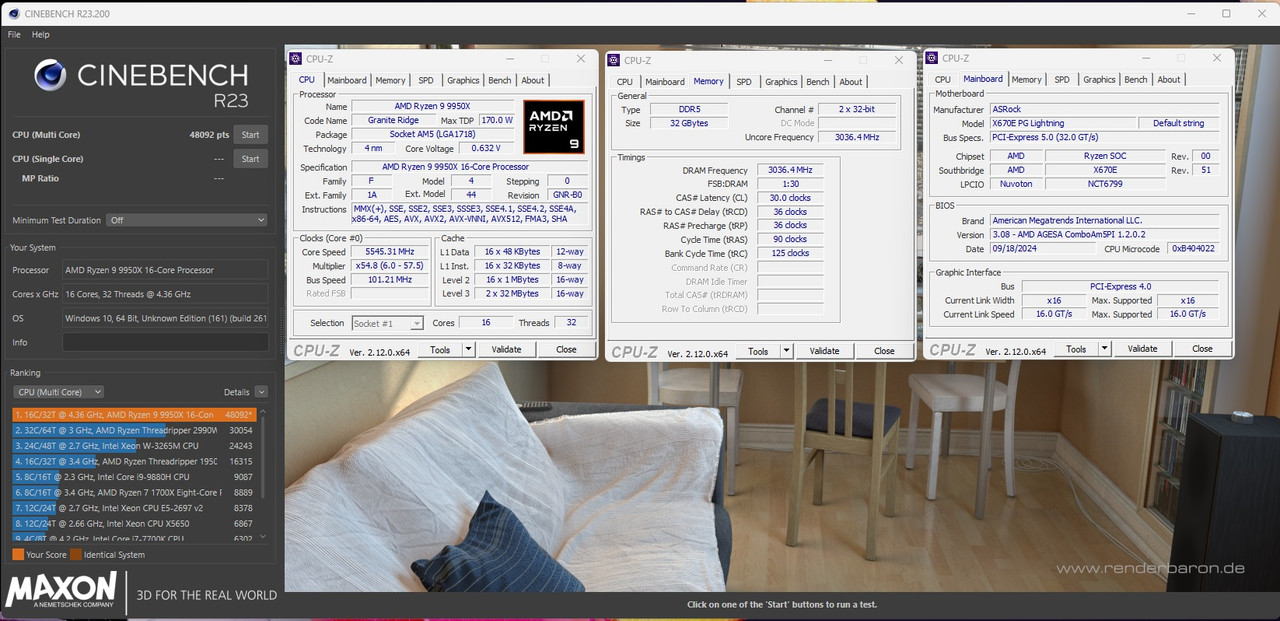Start the CPU Single Core test
The width and height of the screenshot is (1280, 621).
point(251,158)
